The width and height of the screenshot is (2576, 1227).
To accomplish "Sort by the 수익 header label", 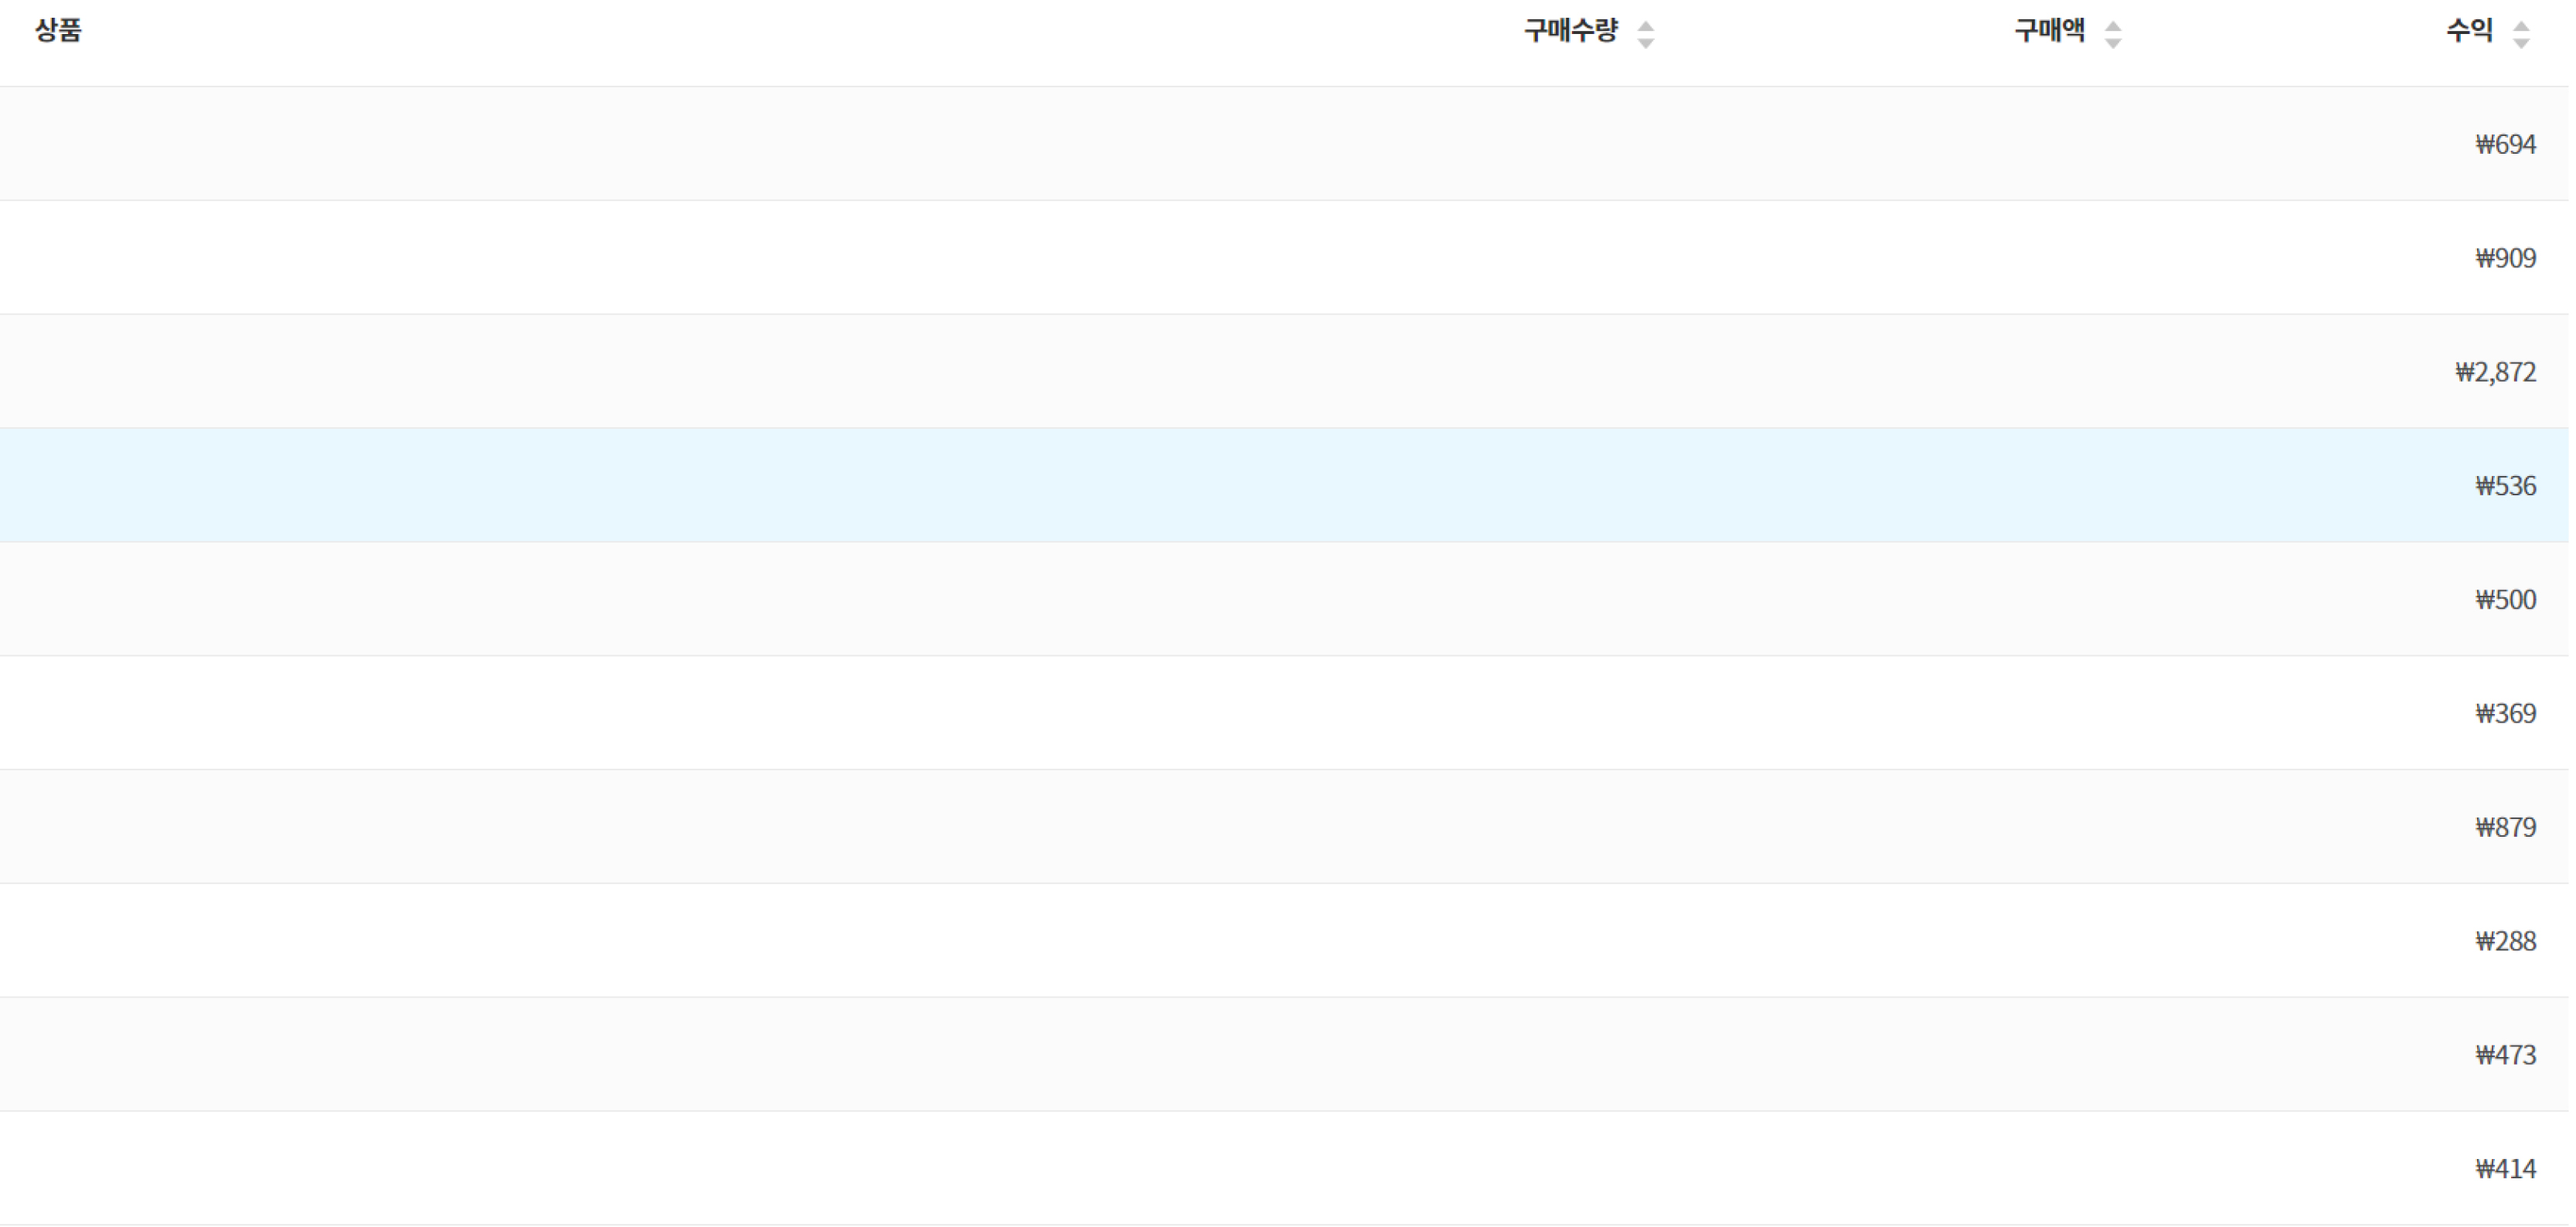I will [2468, 31].
